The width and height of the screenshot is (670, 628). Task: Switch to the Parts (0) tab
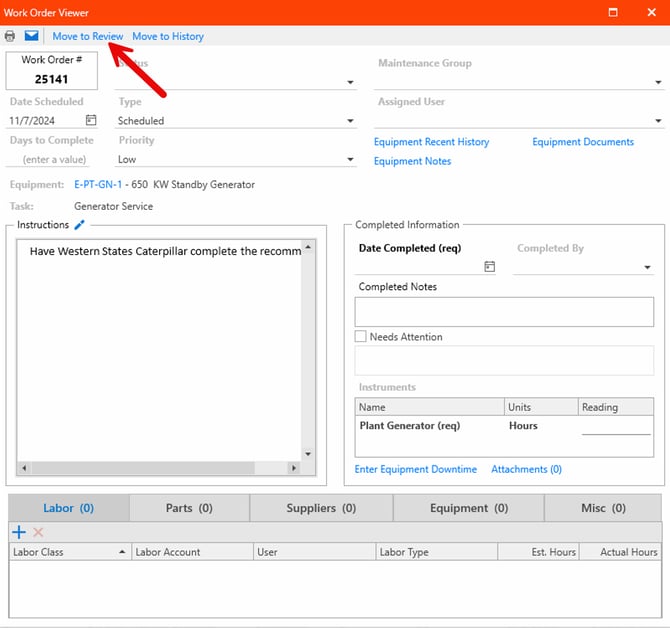point(189,508)
